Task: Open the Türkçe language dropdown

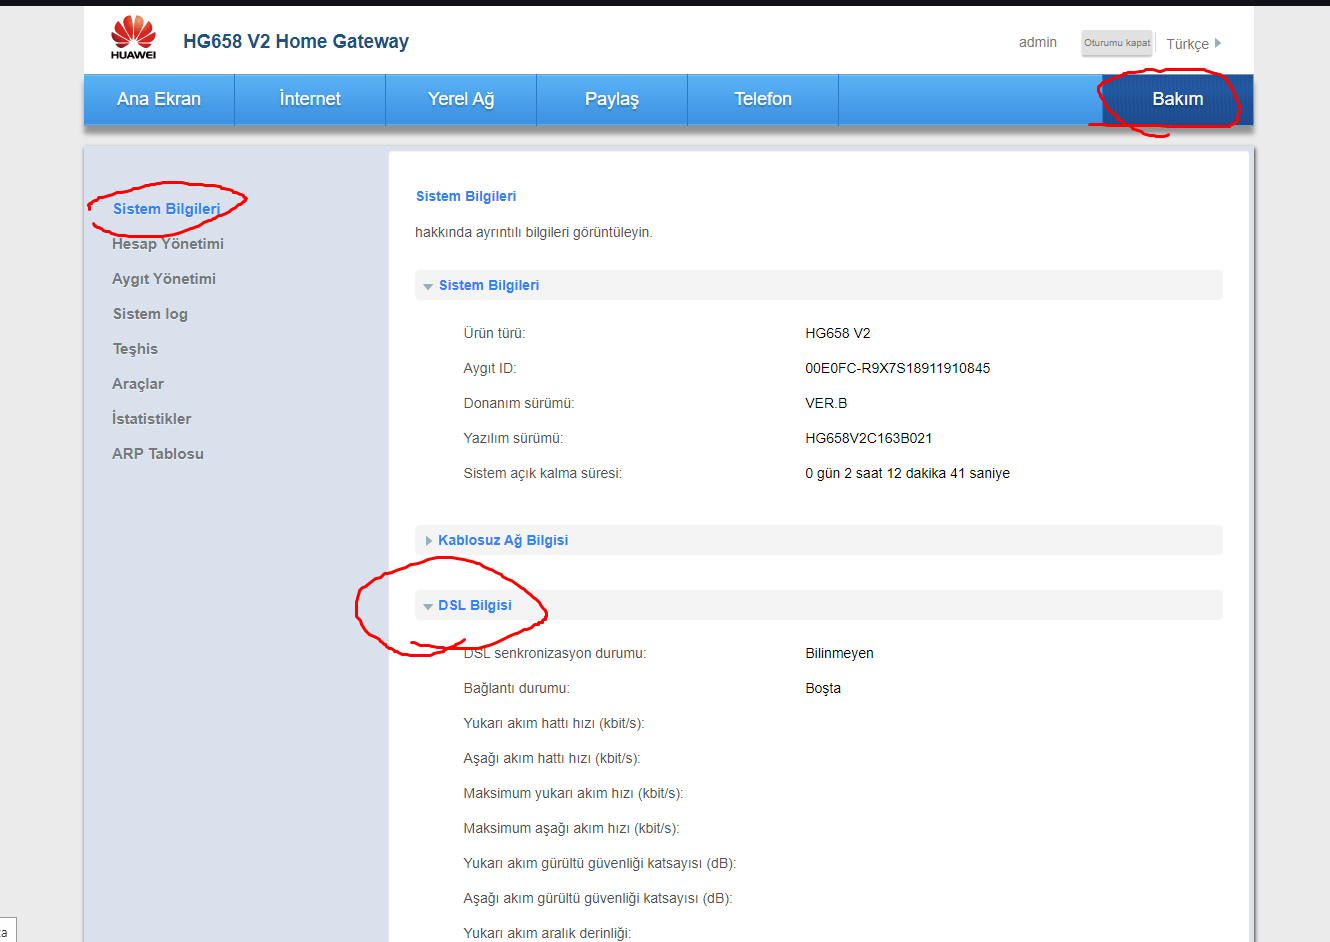Action: coord(1194,44)
